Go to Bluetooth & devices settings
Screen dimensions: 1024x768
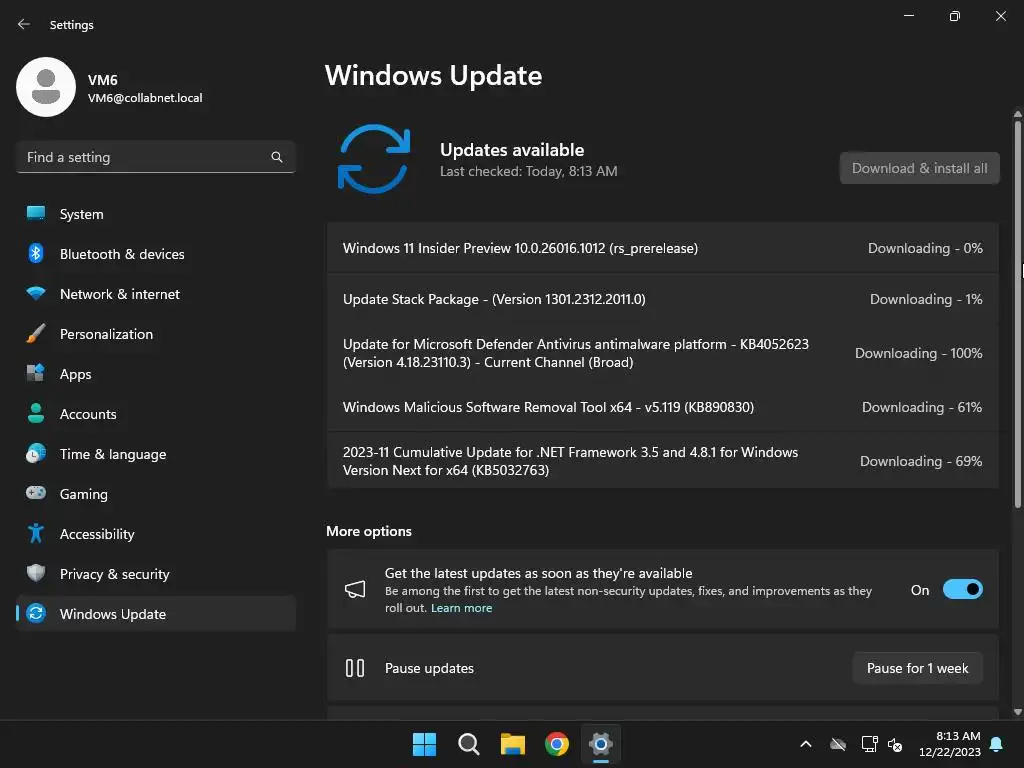[x=155, y=253]
